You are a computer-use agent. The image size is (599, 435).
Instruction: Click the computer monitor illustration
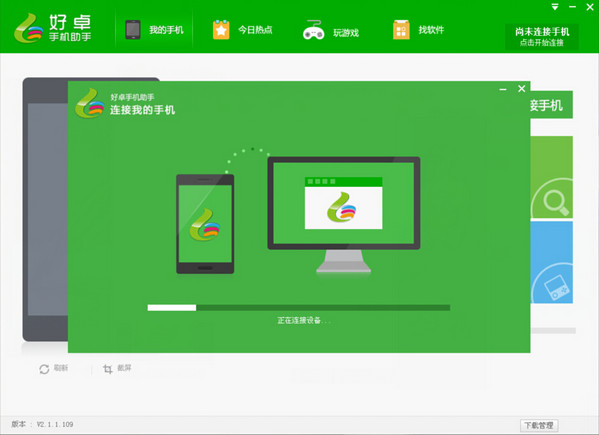(343, 215)
